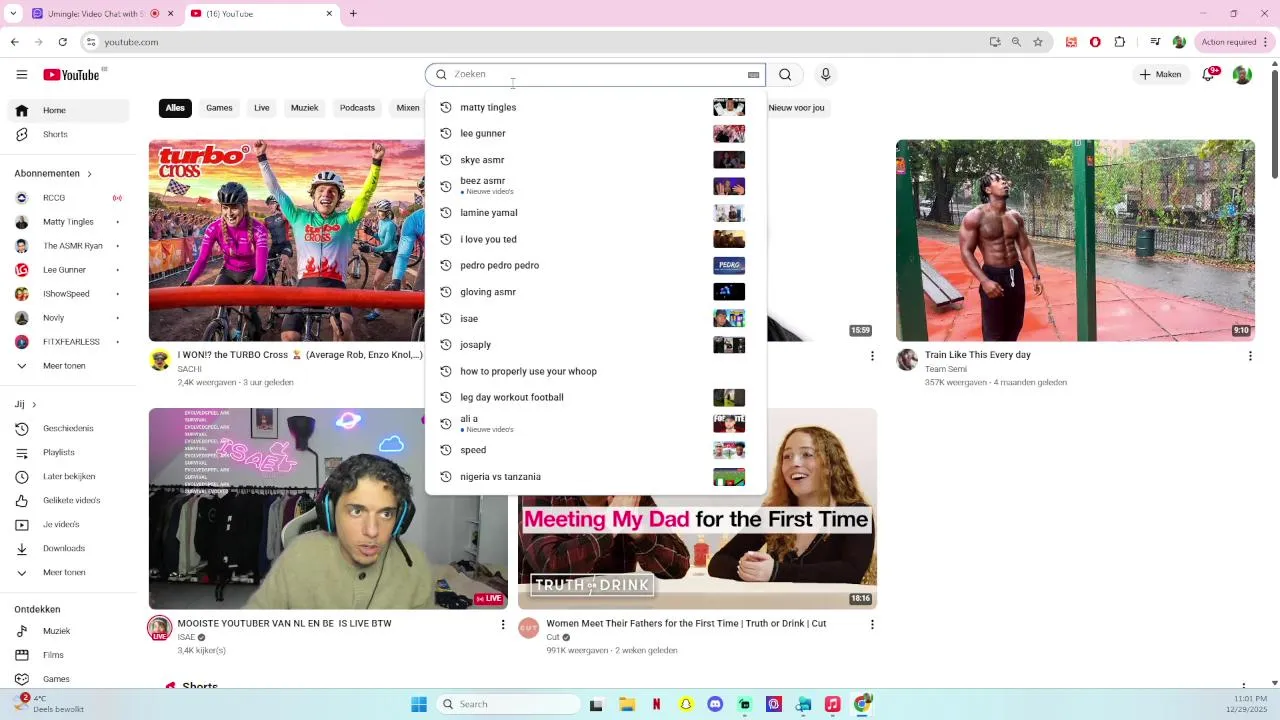Open the notifications bell
The width and height of the screenshot is (1280, 720).
point(1208,74)
